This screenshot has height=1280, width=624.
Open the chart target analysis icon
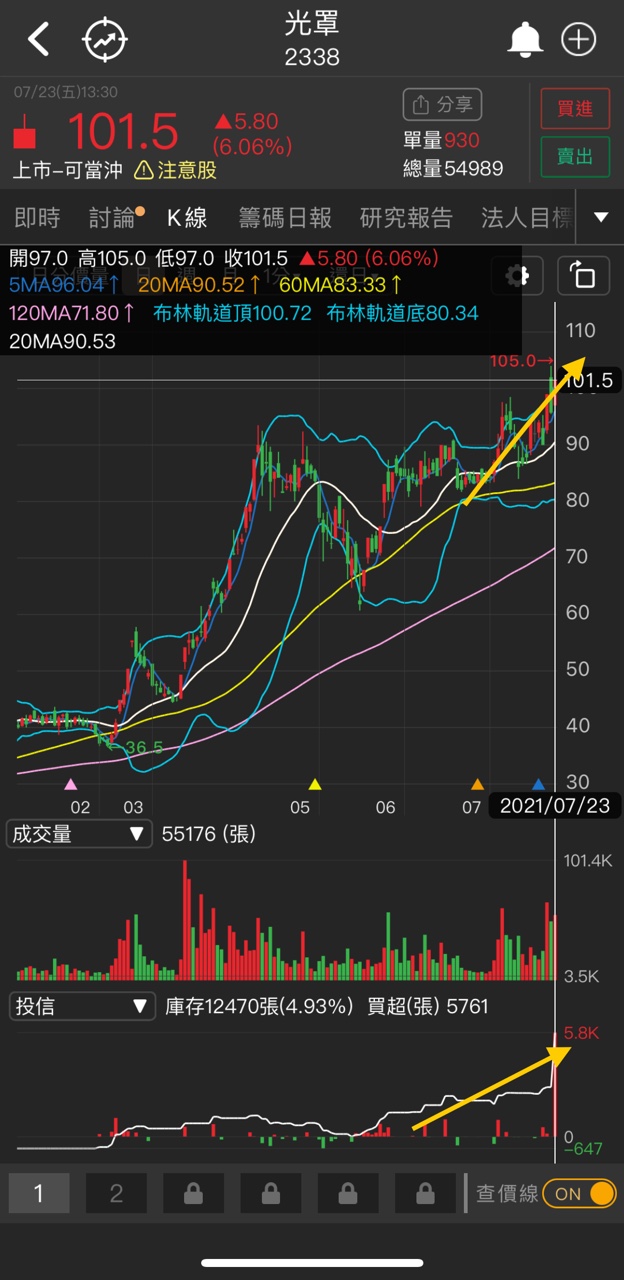tap(105, 40)
